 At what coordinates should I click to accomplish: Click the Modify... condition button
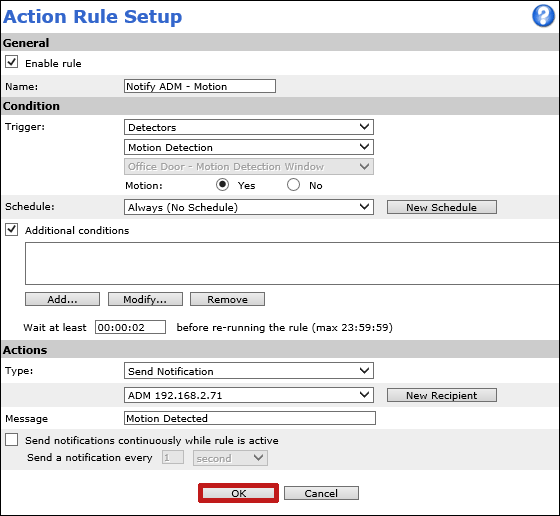click(145, 299)
